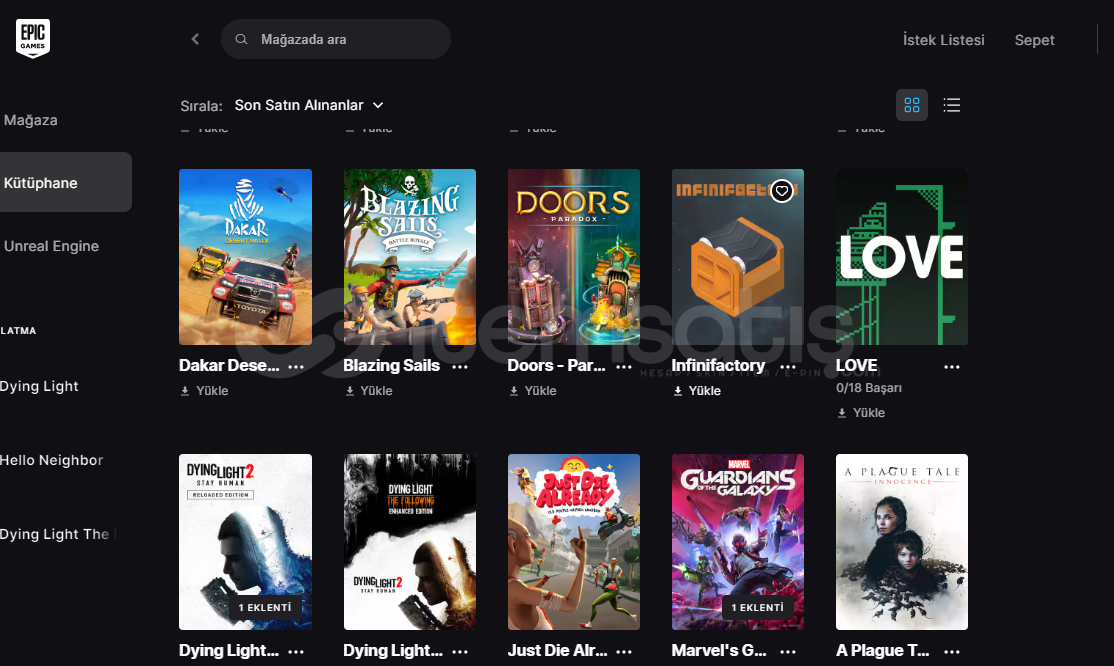Toggle the heart favorite on Infinifactory
The image size is (1114, 666).
tap(782, 190)
